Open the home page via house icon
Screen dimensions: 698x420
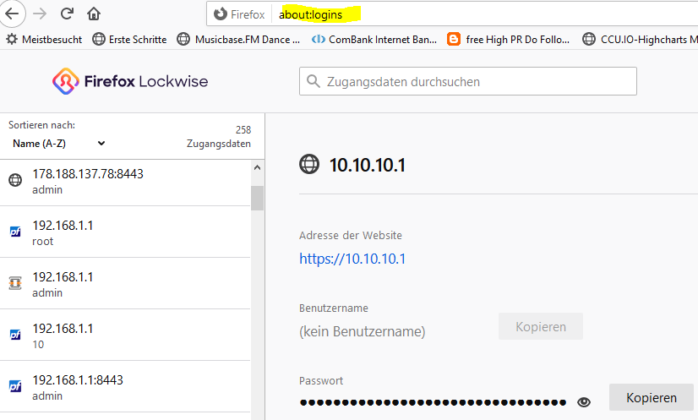tap(93, 14)
